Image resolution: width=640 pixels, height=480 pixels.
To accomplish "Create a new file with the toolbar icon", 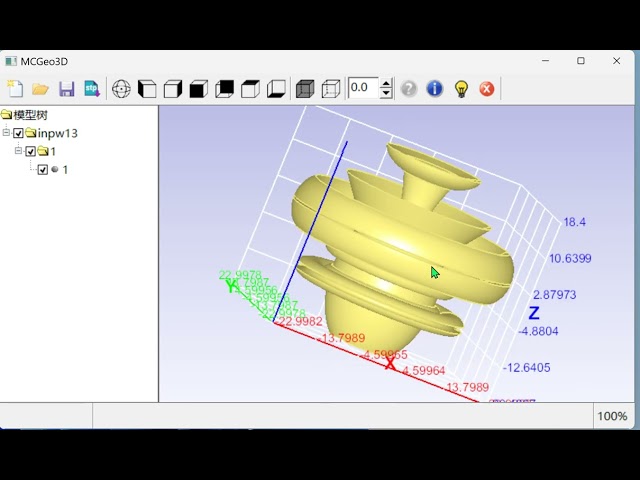I will 15,89.
